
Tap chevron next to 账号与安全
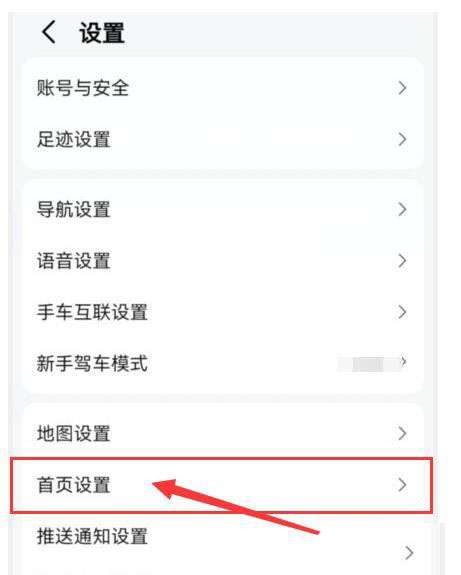[402, 88]
